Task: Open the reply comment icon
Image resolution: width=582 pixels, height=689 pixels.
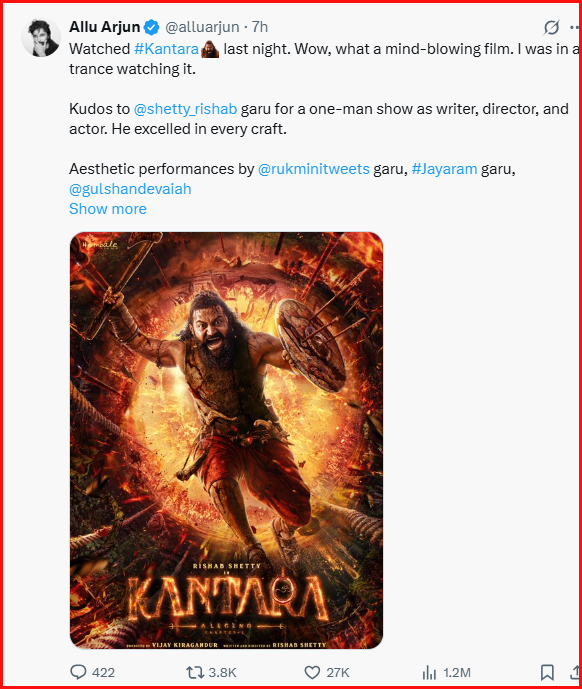Action: 79,672
